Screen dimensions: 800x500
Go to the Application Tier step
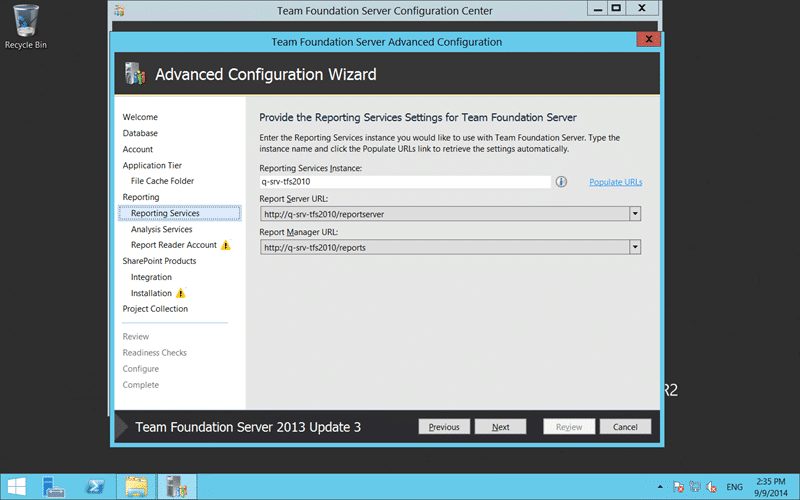152,165
